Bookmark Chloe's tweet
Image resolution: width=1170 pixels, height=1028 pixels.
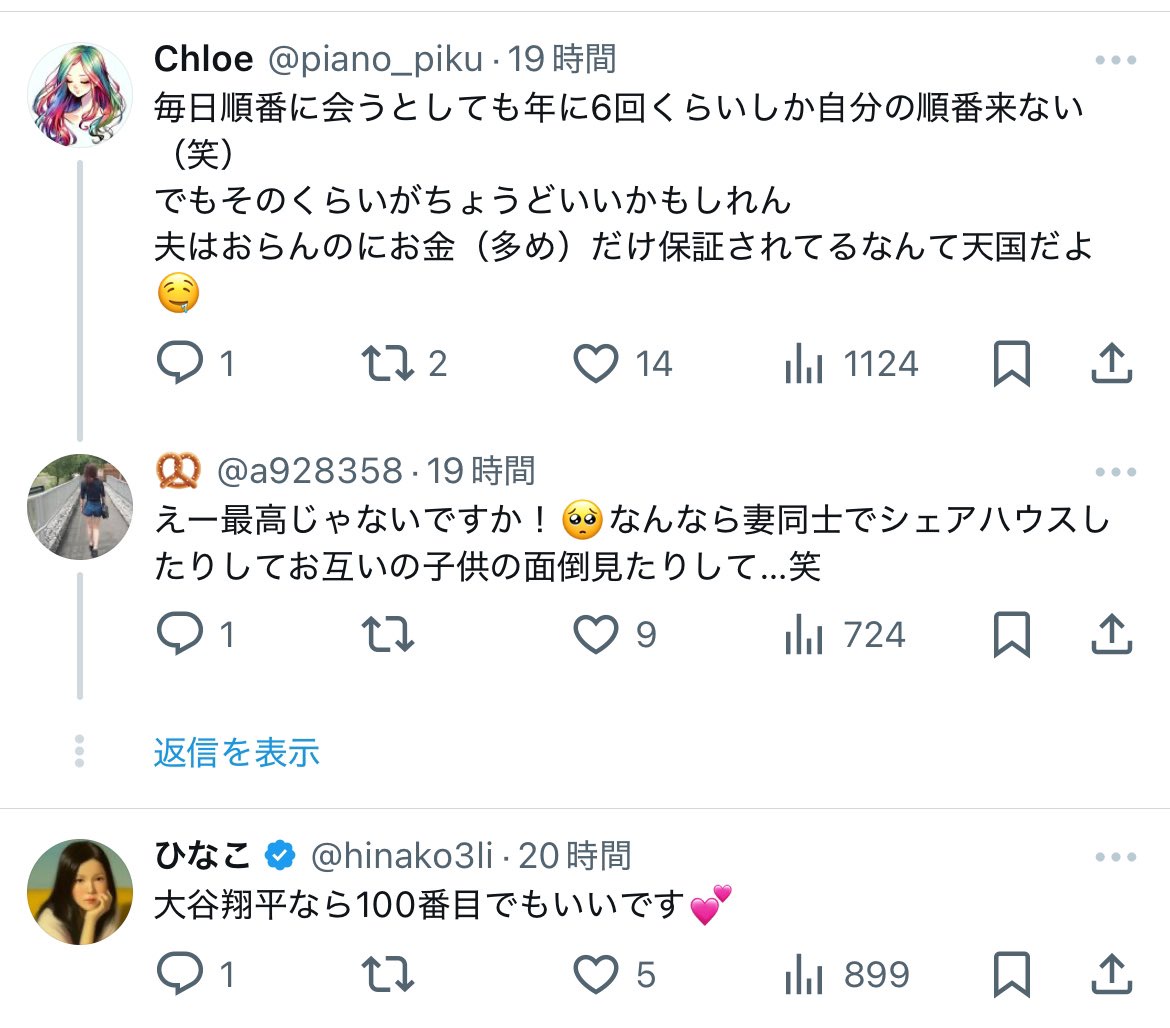coord(1011,365)
